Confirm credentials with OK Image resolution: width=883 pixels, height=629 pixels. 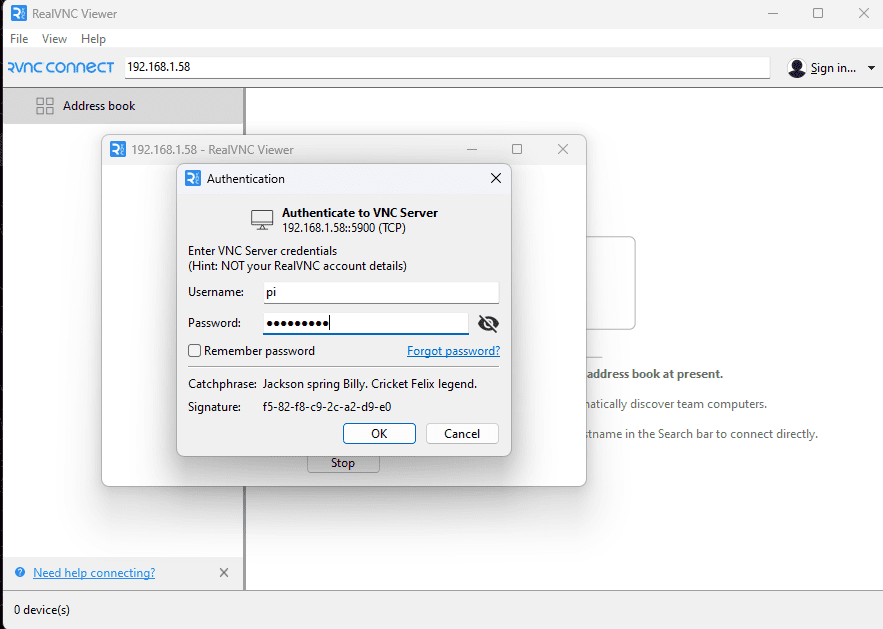(379, 433)
